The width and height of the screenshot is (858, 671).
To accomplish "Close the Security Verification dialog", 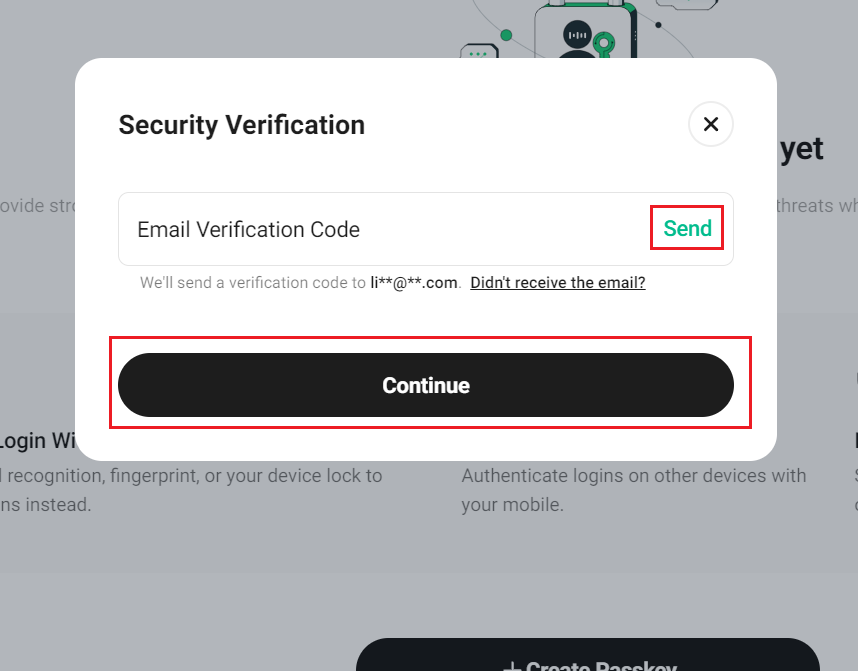I will coord(710,124).
